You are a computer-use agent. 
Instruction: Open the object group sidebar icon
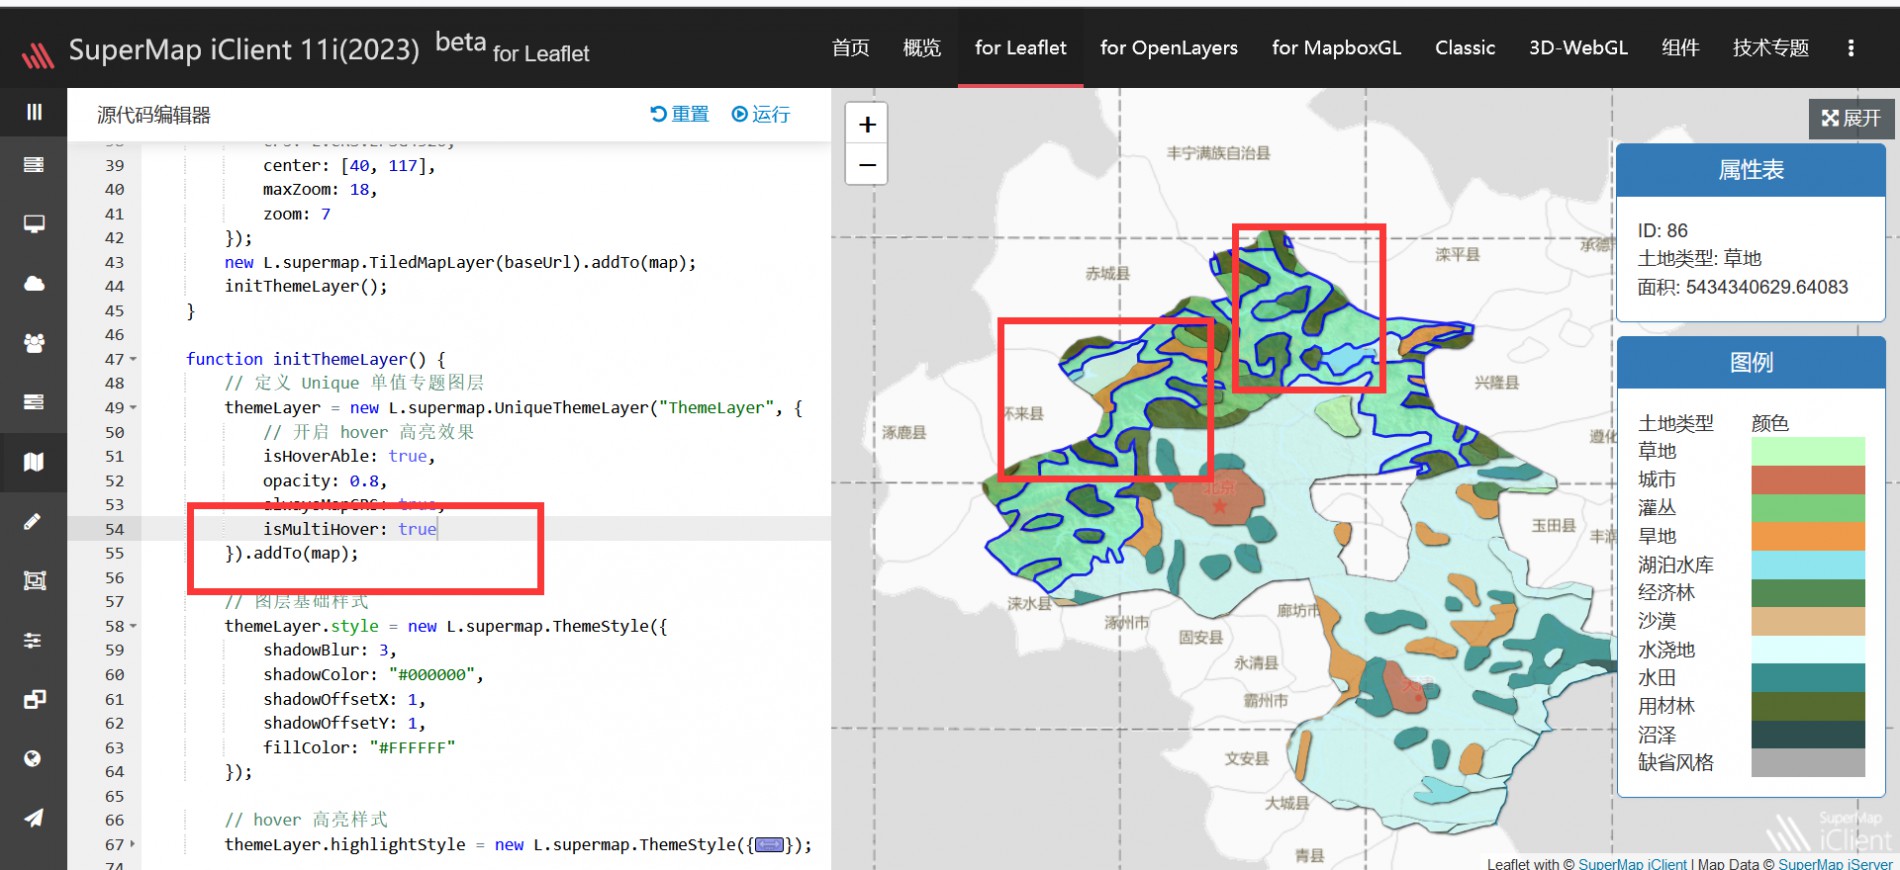(34, 581)
